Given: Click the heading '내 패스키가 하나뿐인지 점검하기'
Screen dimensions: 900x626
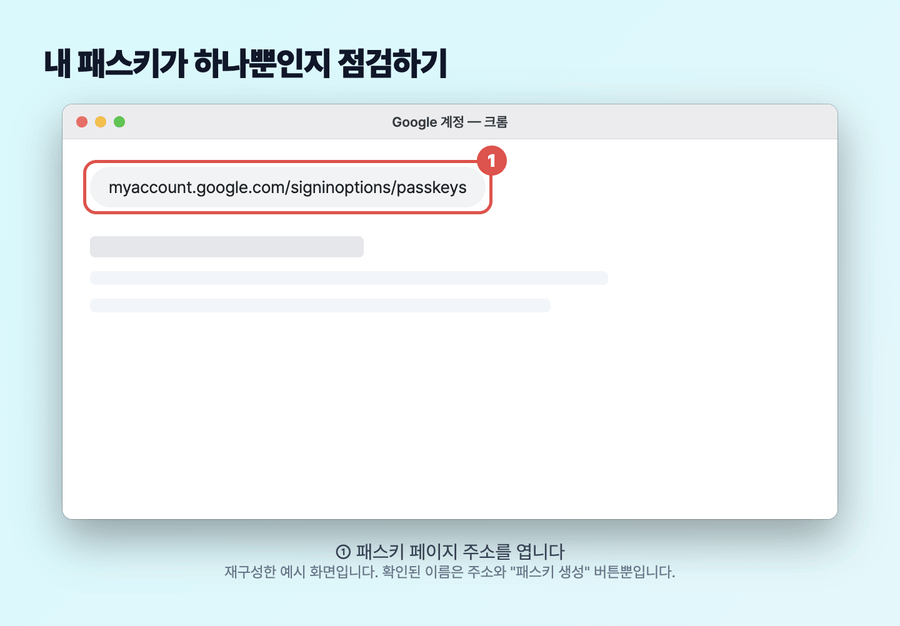Looking at the screenshot, I should [x=246, y=64].
